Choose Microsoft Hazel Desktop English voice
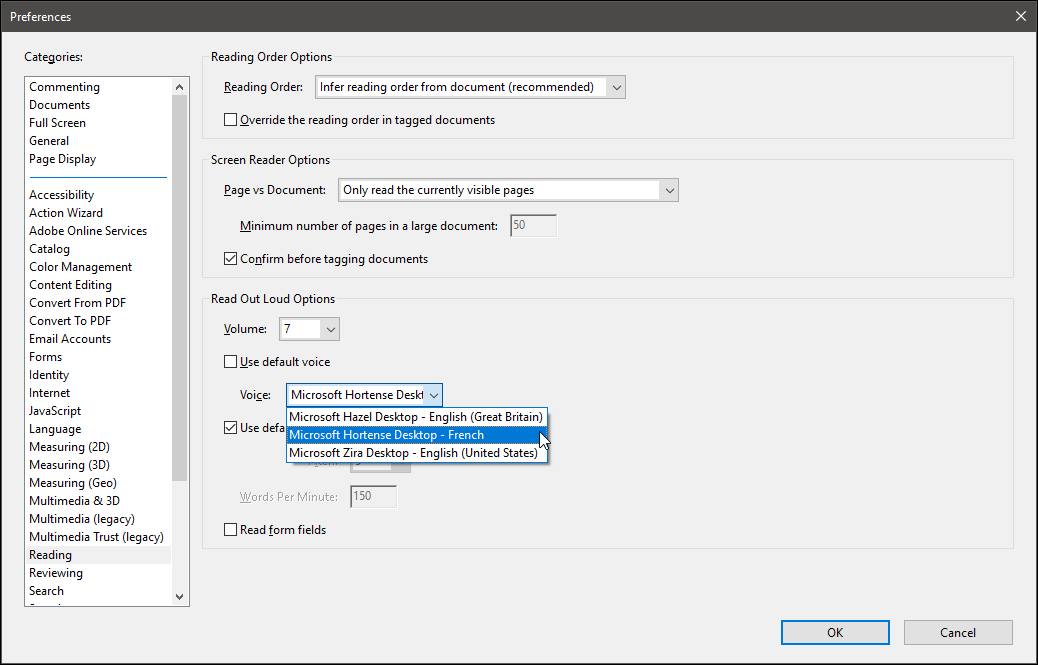Image resolution: width=1038 pixels, height=665 pixels. pos(416,416)
